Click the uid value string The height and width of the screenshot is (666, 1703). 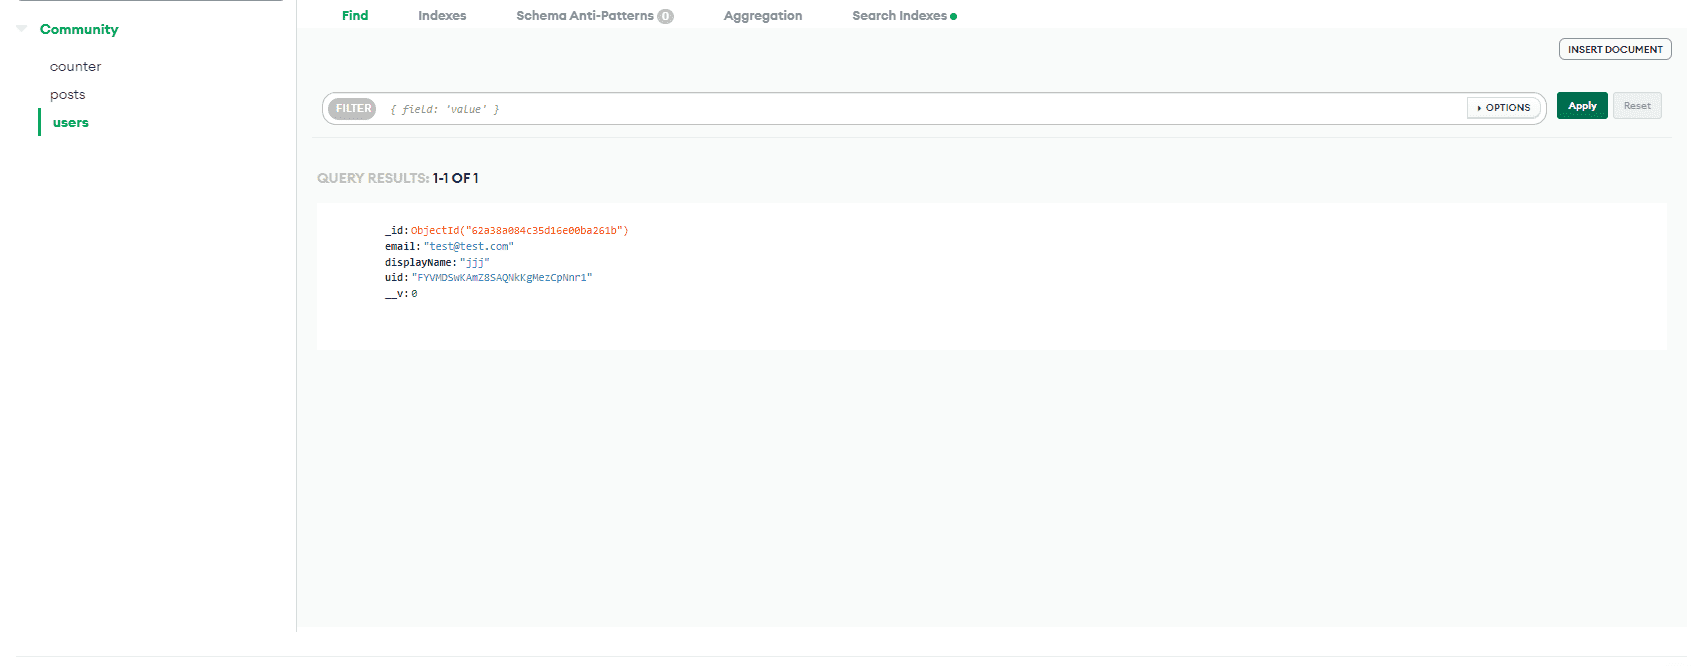(x=502, y=278)
